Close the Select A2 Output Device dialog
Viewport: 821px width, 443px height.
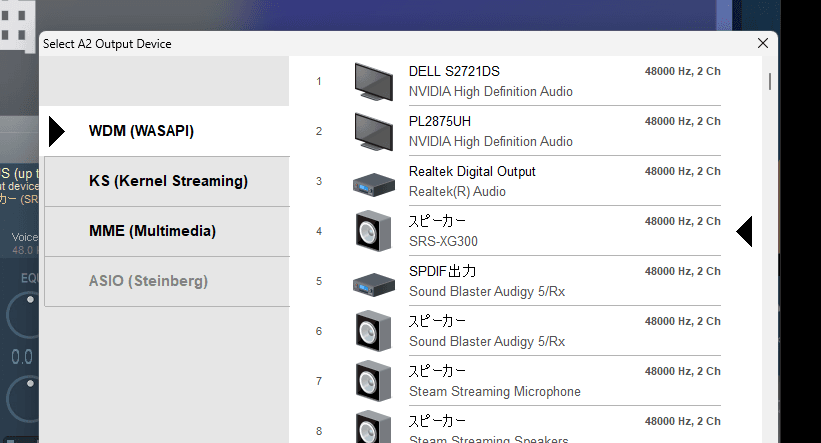pyautogui.click(x=763, y=43)
